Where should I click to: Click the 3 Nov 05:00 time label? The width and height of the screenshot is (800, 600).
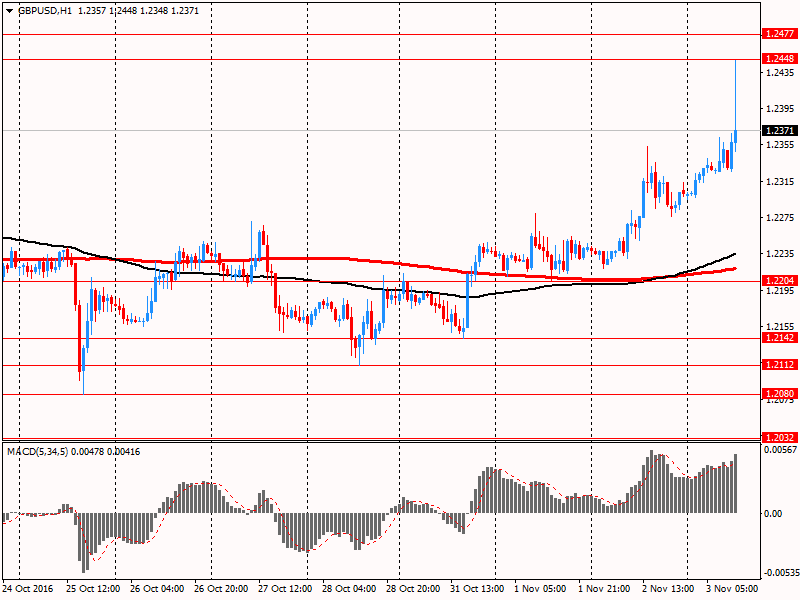pyautogui.click(x=732, y=589)
